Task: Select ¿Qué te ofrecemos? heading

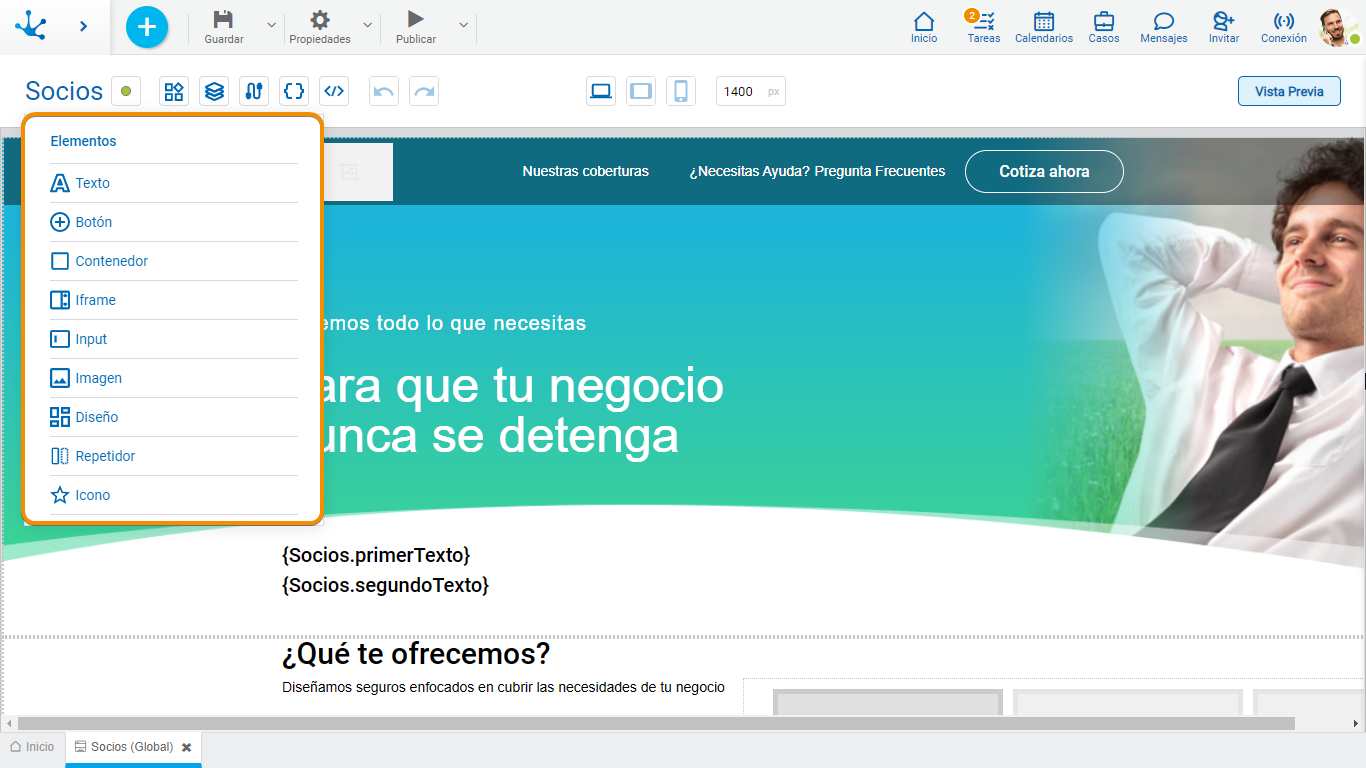Action: [x=416, y=654]
